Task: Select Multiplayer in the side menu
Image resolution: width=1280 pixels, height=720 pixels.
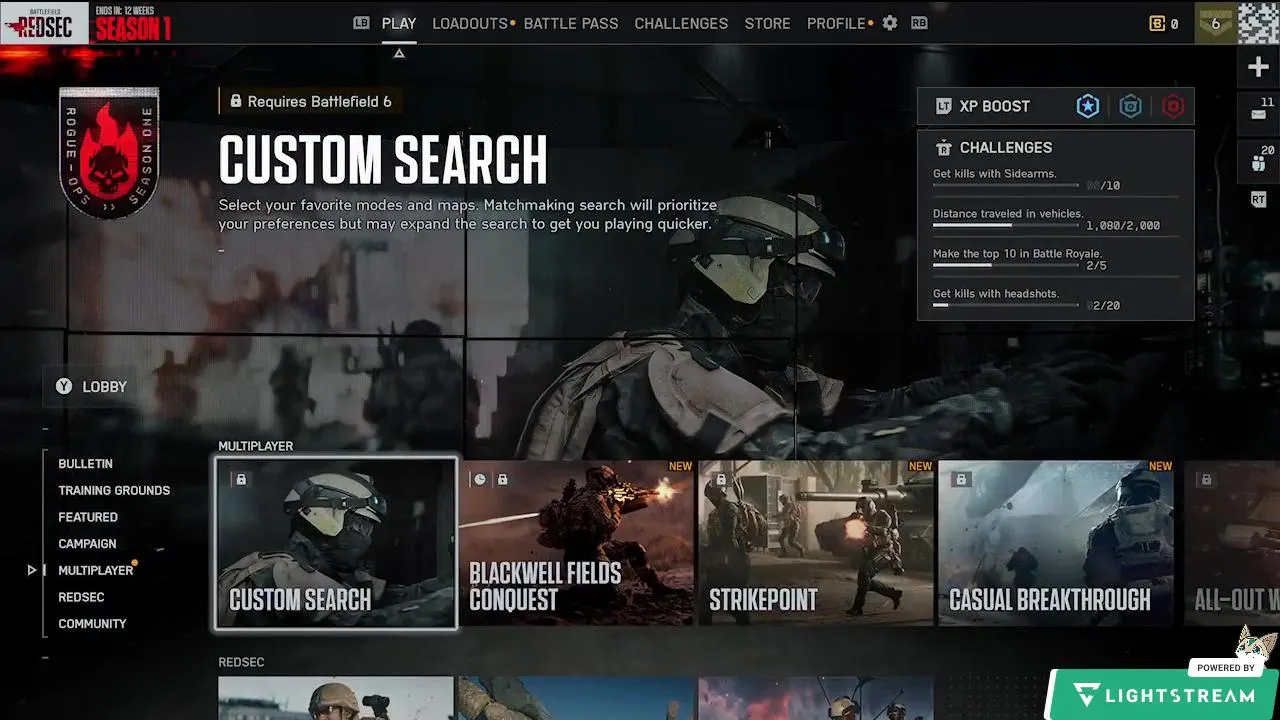Action: point(96,570)
